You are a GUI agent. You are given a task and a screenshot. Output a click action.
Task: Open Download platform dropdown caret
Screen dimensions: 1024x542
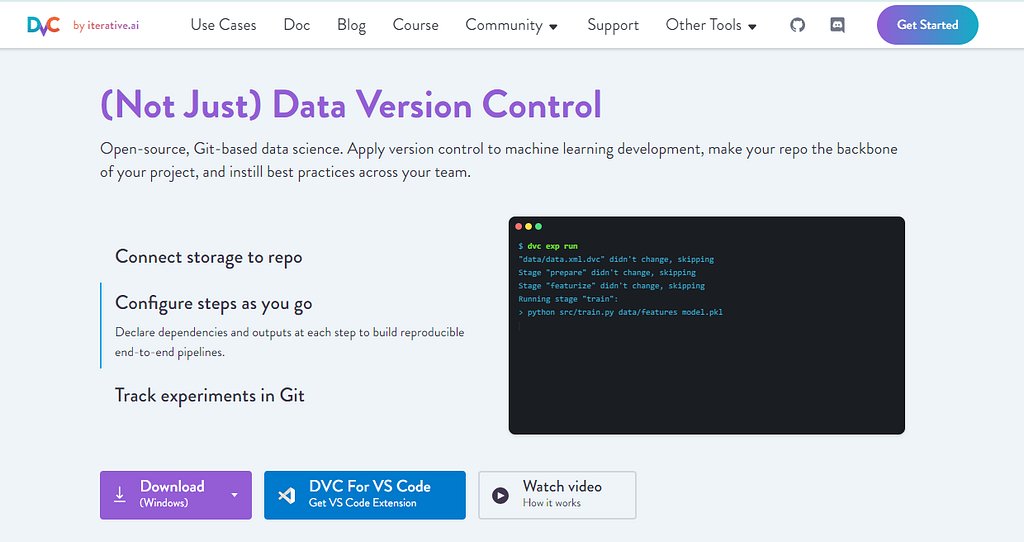pos(234,495)
